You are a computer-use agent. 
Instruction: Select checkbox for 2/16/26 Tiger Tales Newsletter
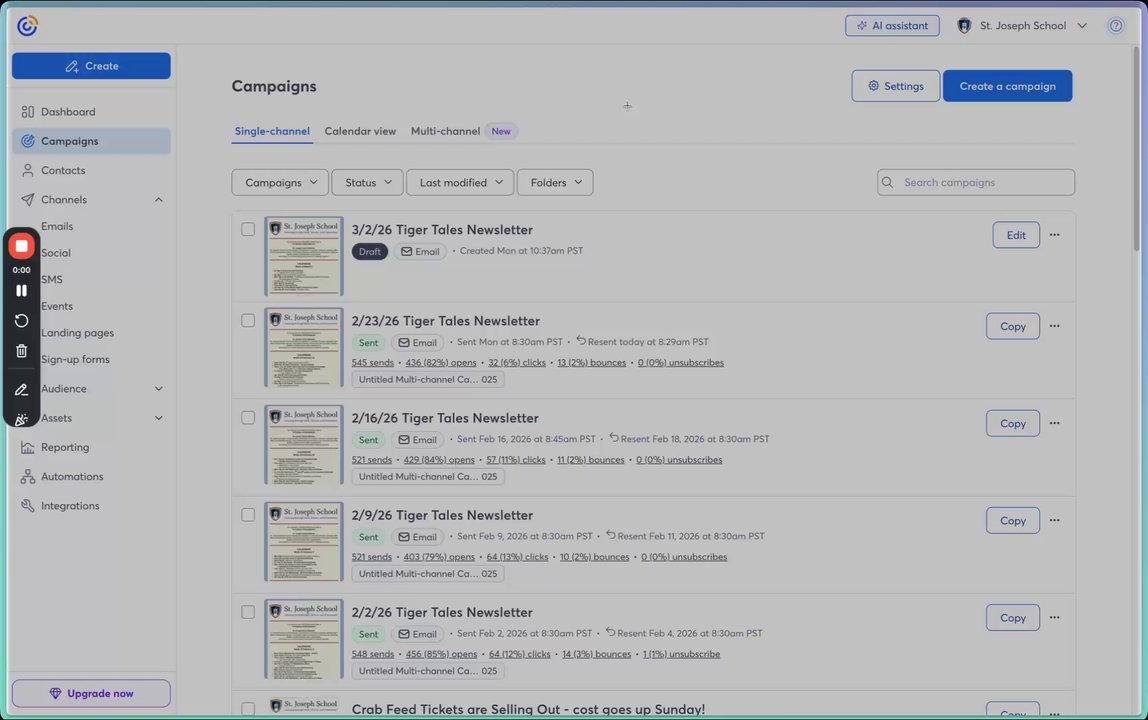(248, 417)
